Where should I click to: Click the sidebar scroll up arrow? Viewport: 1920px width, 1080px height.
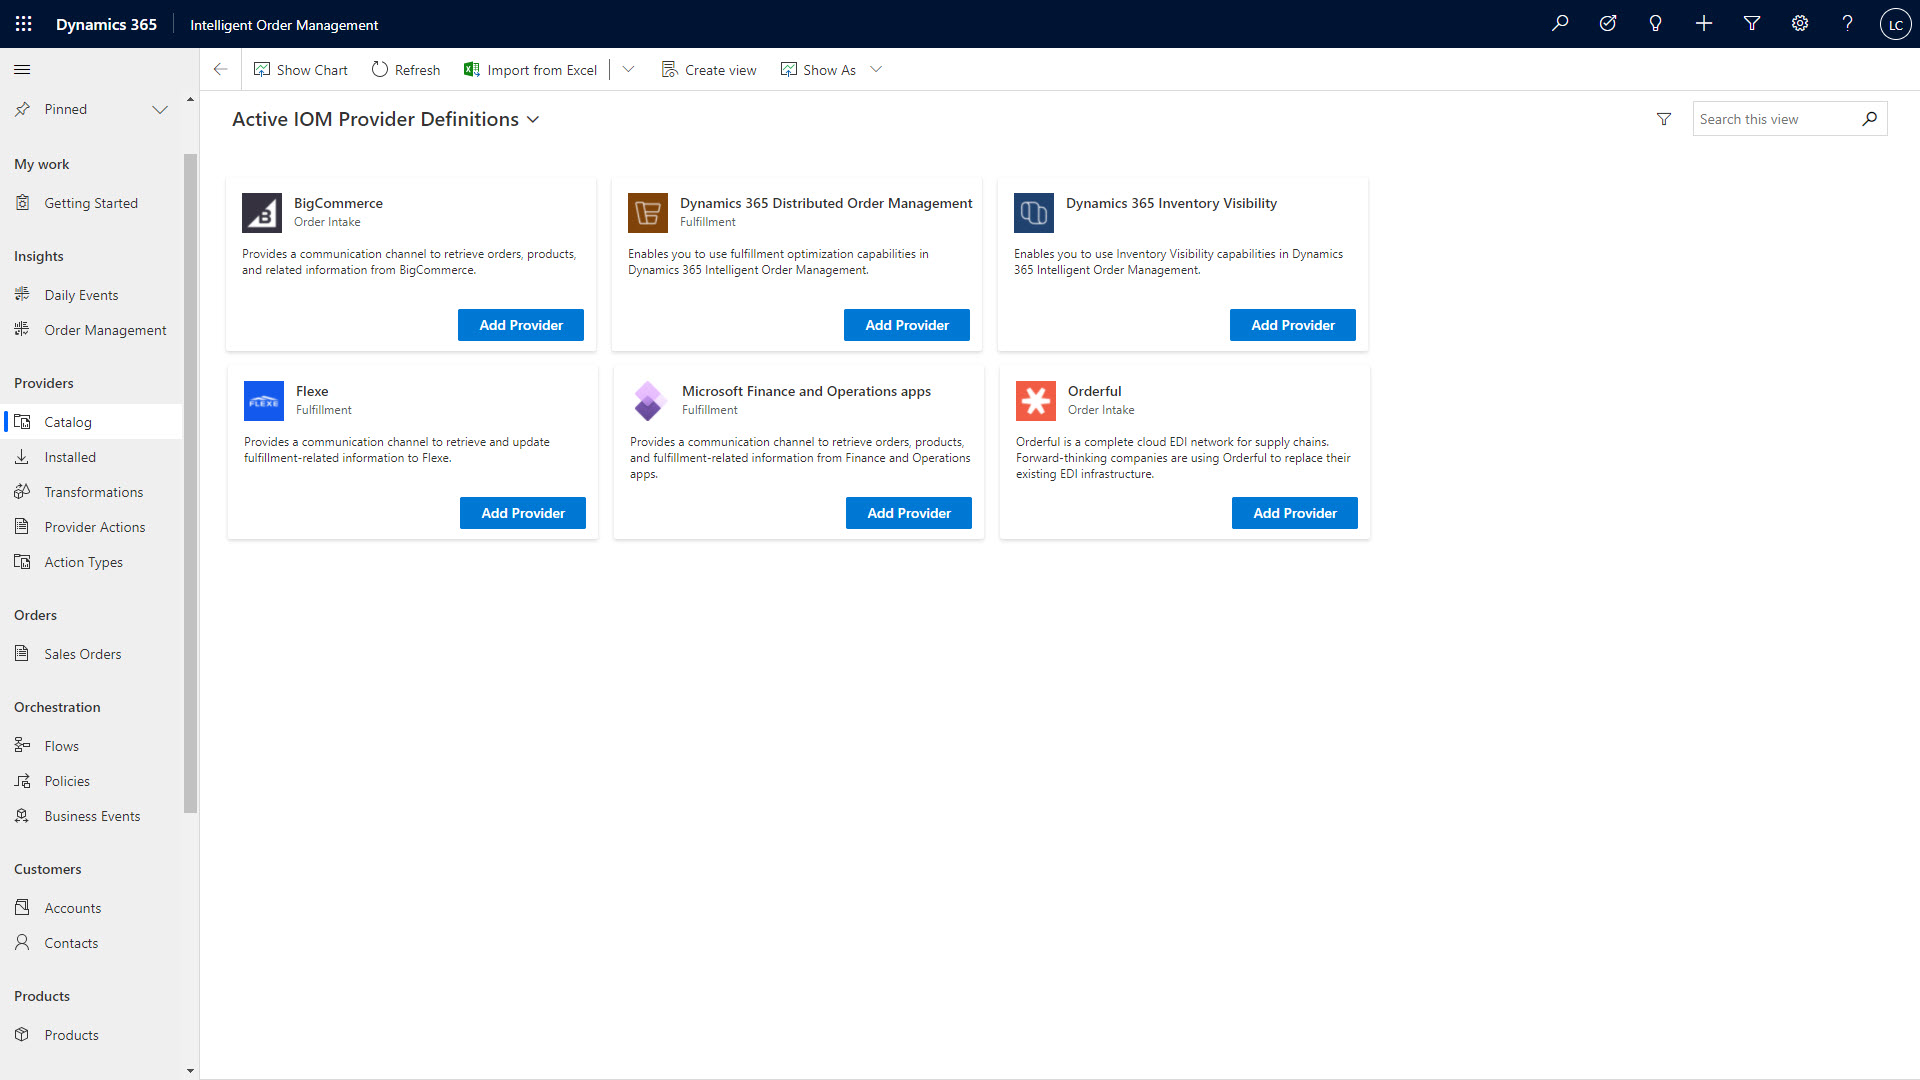coord(190,99)
